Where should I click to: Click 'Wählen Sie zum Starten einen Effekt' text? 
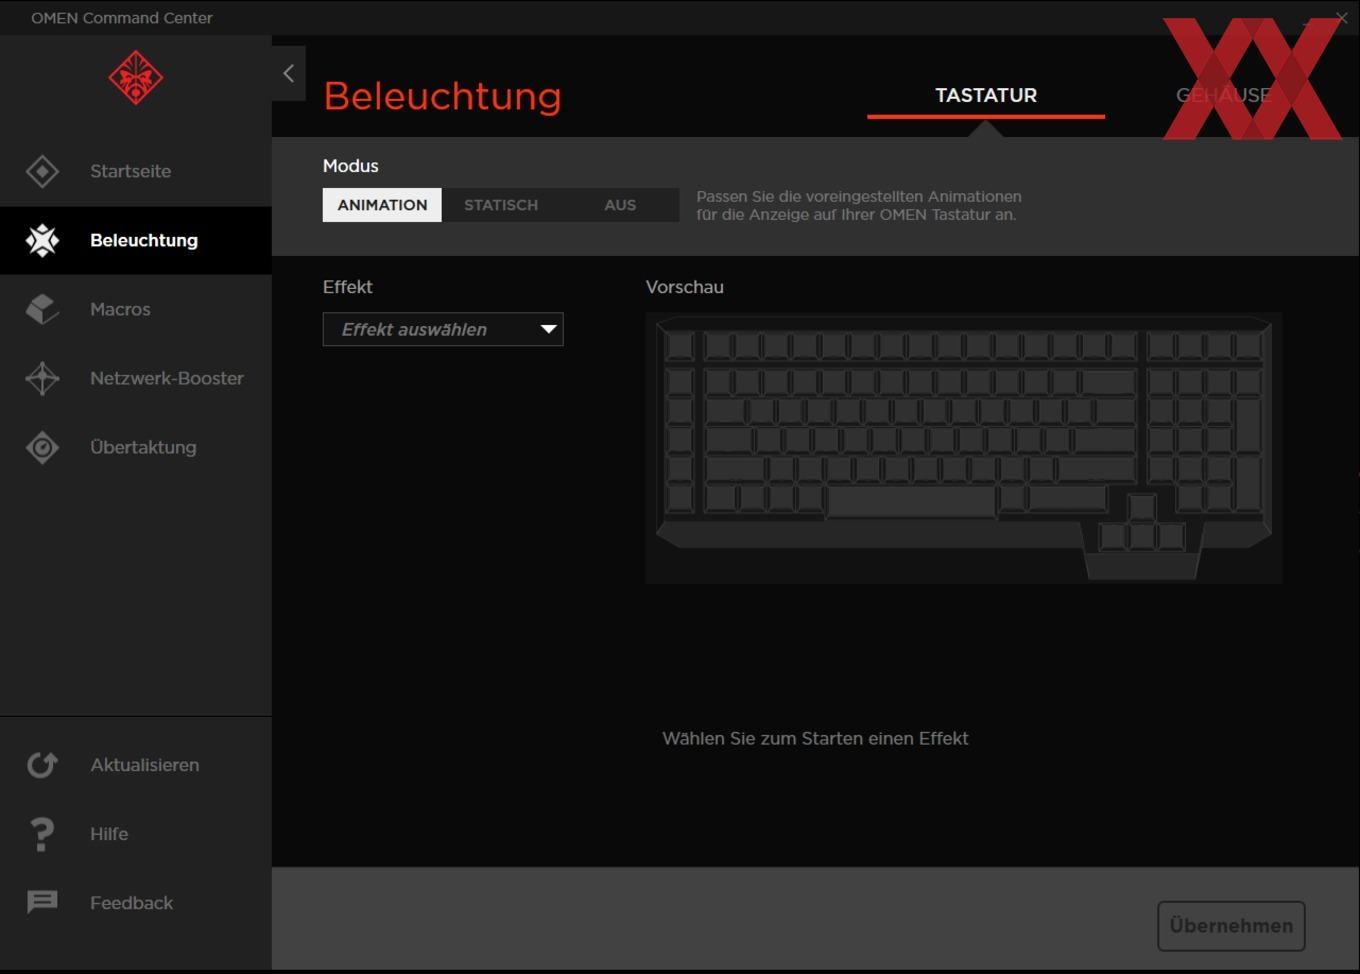pos(815,739)
